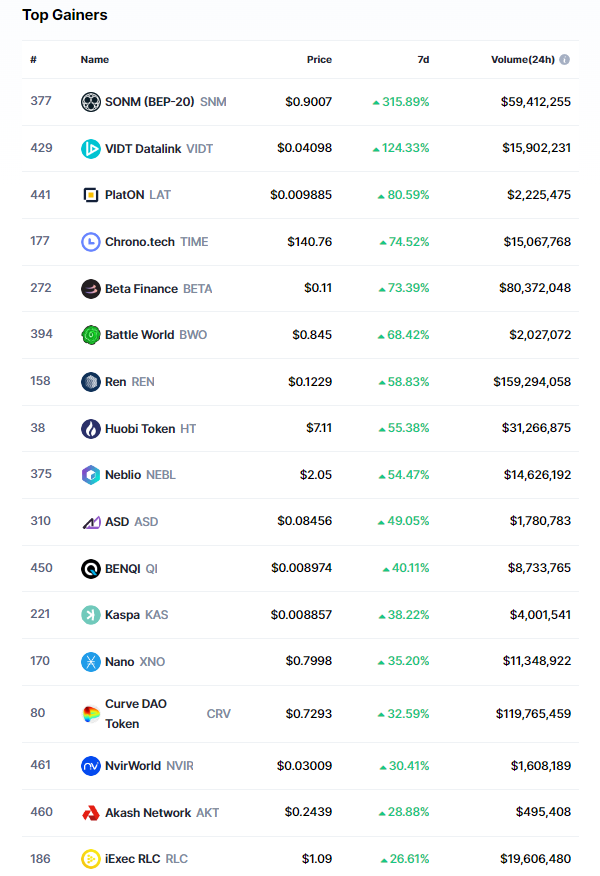The height and width of the screenshot is (876, 600).
Task: Click the Volume(24h) info icon
Action: point(565,60)
